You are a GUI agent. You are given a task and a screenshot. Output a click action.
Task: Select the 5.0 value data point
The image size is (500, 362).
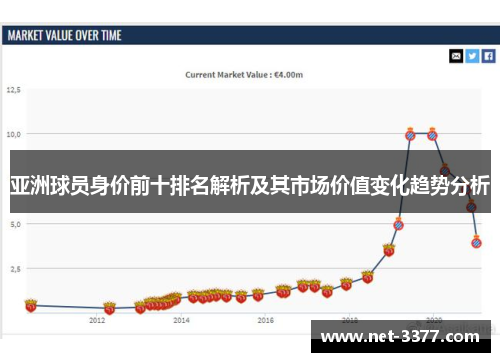[x=398, y=224]
